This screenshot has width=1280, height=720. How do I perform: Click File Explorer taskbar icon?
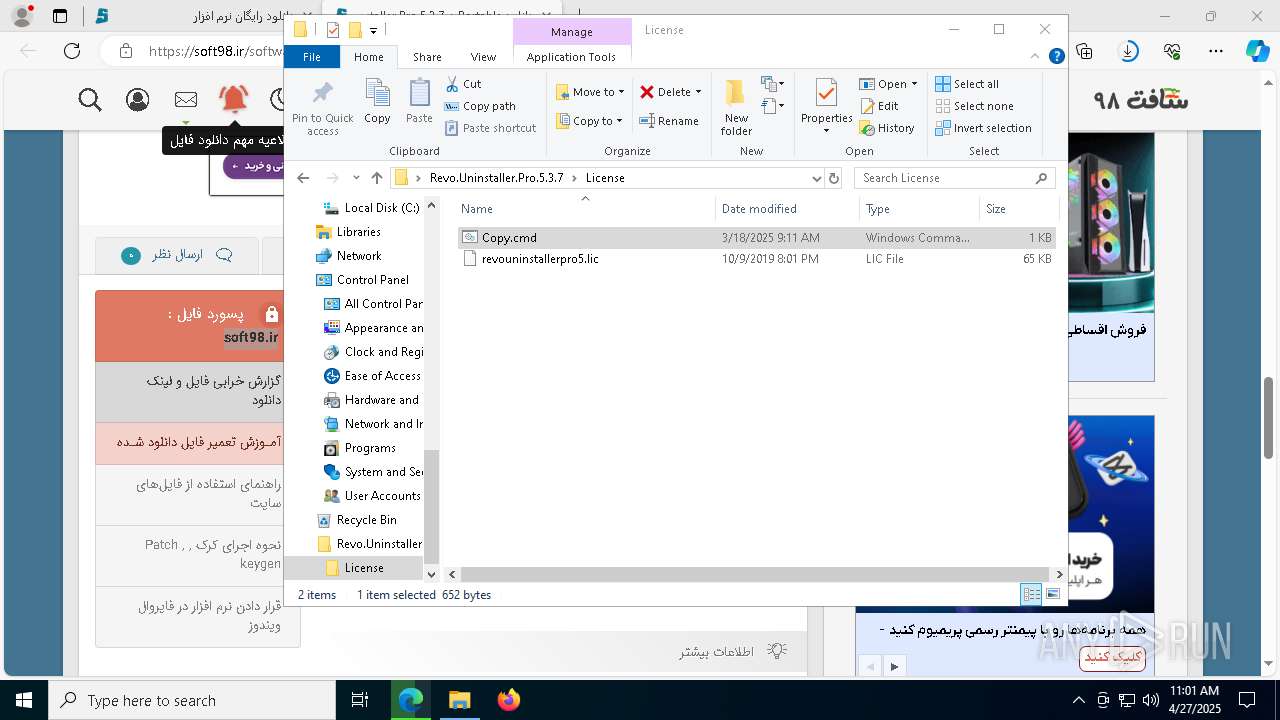459,700
